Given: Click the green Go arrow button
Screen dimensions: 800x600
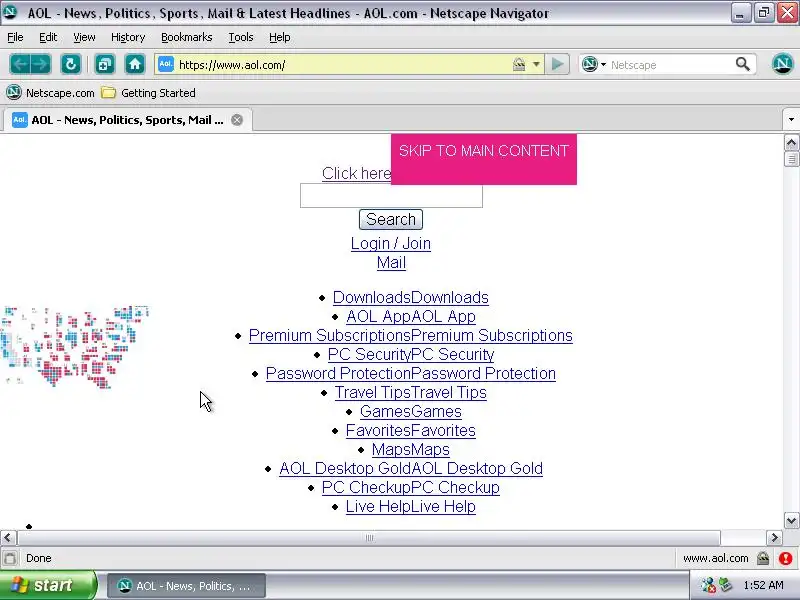Looking at the screenshot, I should pyautogui.click(x=557, y=64).
